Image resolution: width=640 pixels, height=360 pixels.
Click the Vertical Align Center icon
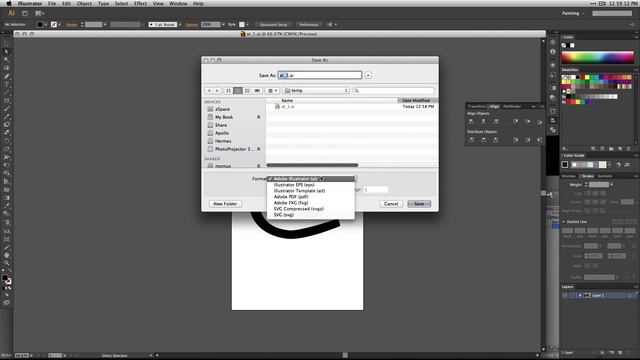528,122
